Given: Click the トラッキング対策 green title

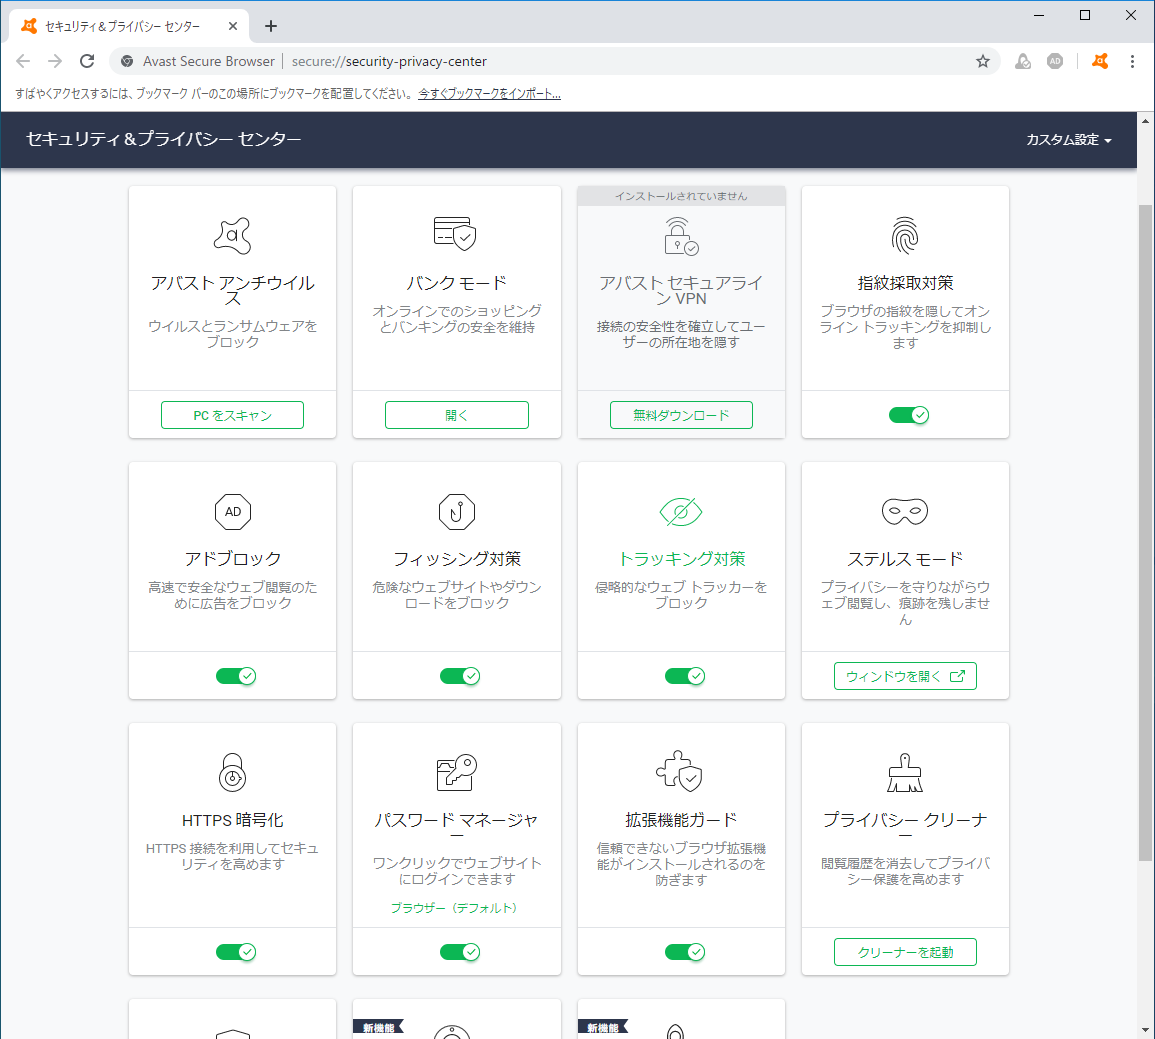Looking at the screenshot, I should click(681, 559).
